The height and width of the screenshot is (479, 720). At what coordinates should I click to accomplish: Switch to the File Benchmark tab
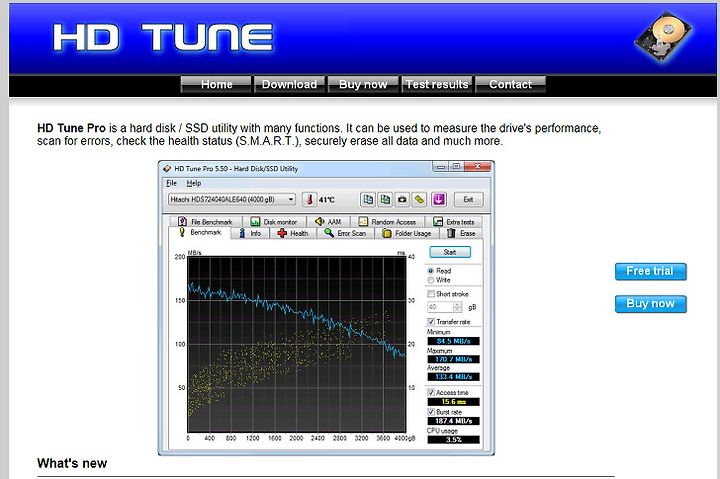click(205, 221)
